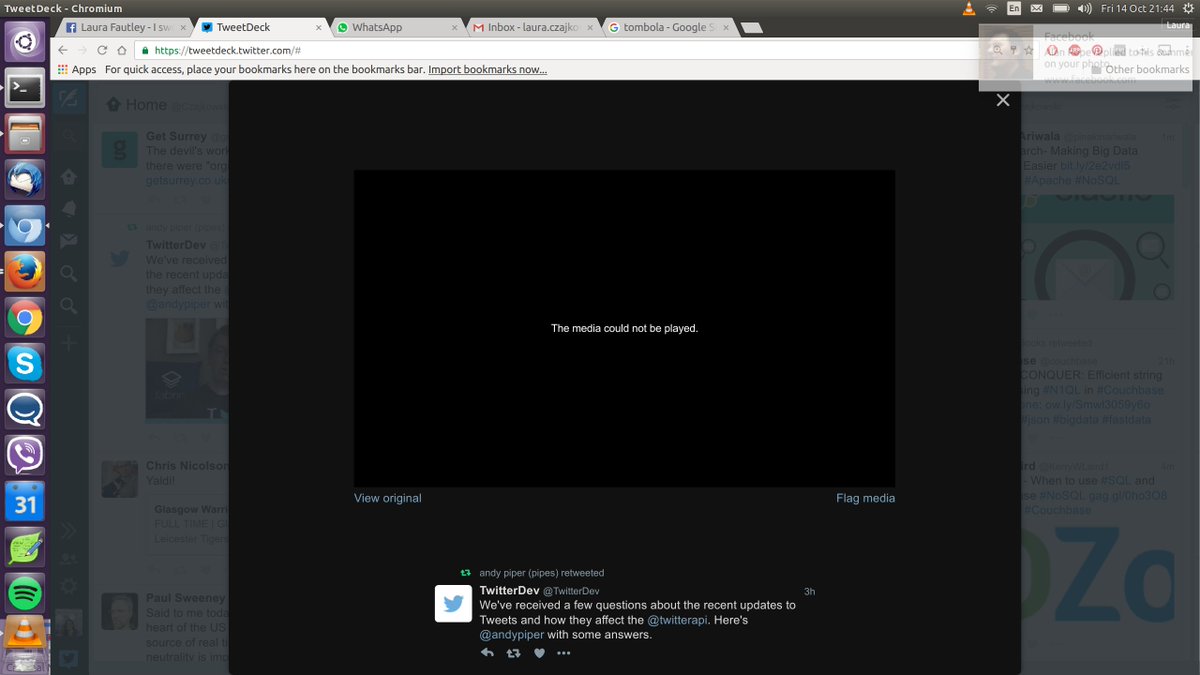Click the black media player area
Image resolution: width=1200 pixels, height=675 pixels.
(x=624, y=328)
